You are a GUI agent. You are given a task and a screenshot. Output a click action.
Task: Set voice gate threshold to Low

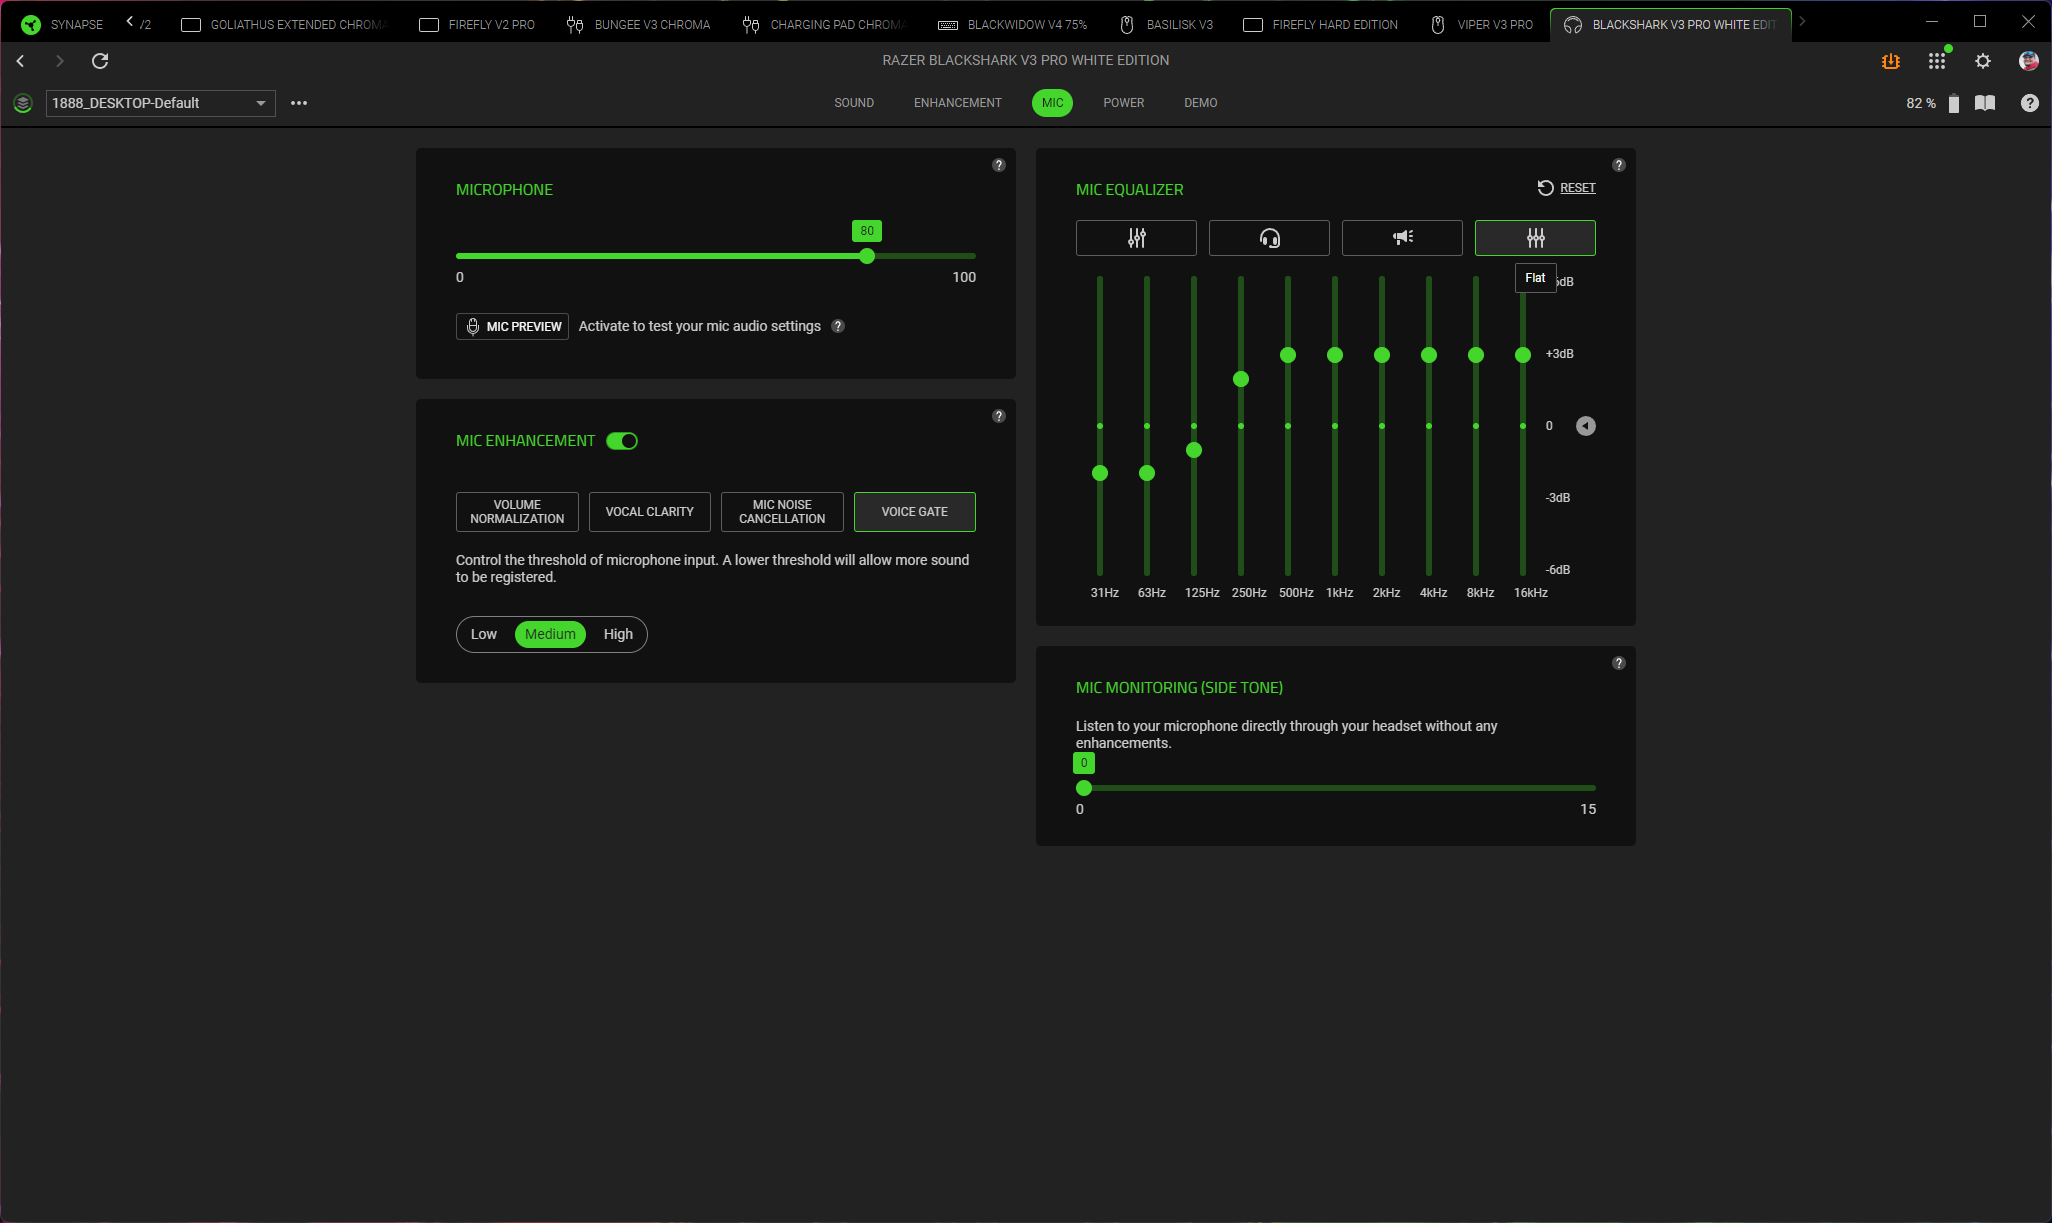pos(484,634)
